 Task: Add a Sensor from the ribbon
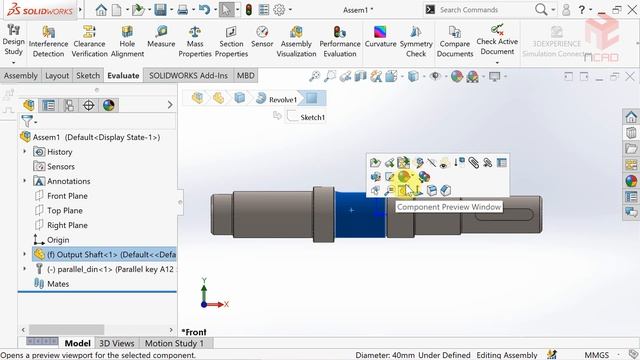262,37
